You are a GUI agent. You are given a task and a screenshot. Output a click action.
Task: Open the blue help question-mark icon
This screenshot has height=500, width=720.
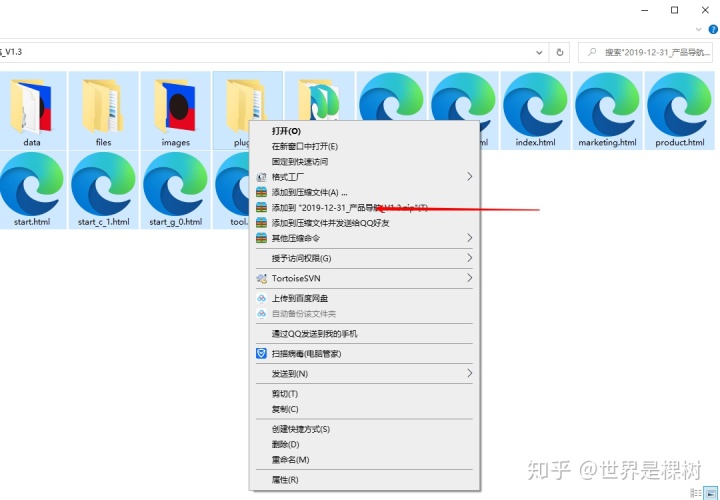(x=713, y=29)
